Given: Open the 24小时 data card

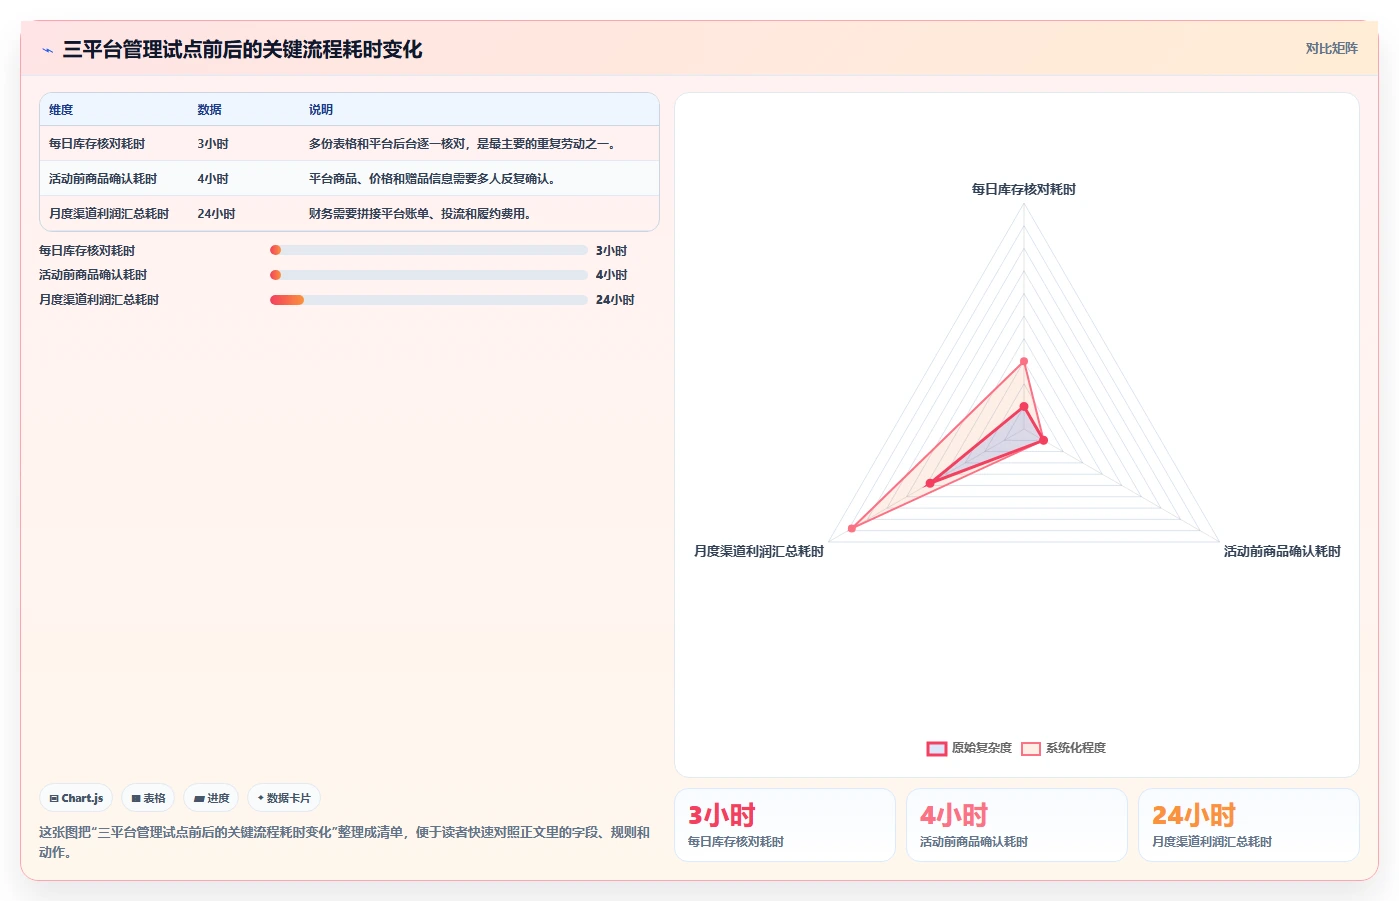Looking at the screenshot, I should 1249,825.
